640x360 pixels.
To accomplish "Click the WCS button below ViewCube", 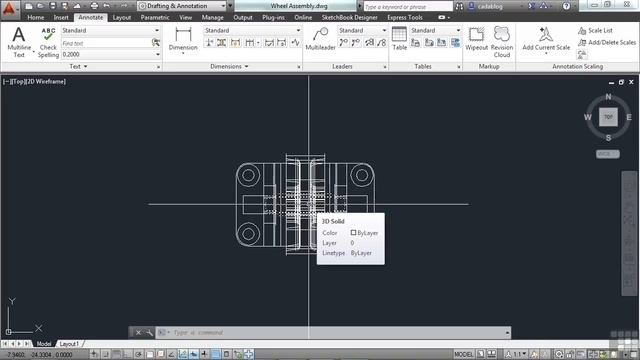I will click(x=607, y=154).
